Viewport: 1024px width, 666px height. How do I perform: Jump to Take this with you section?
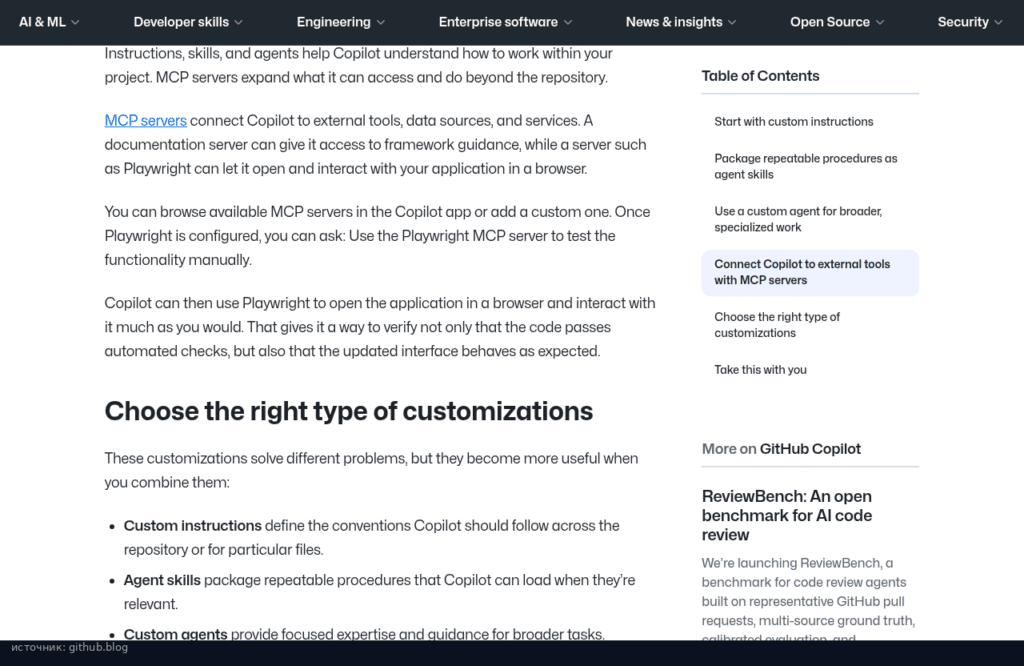(760, 370)
